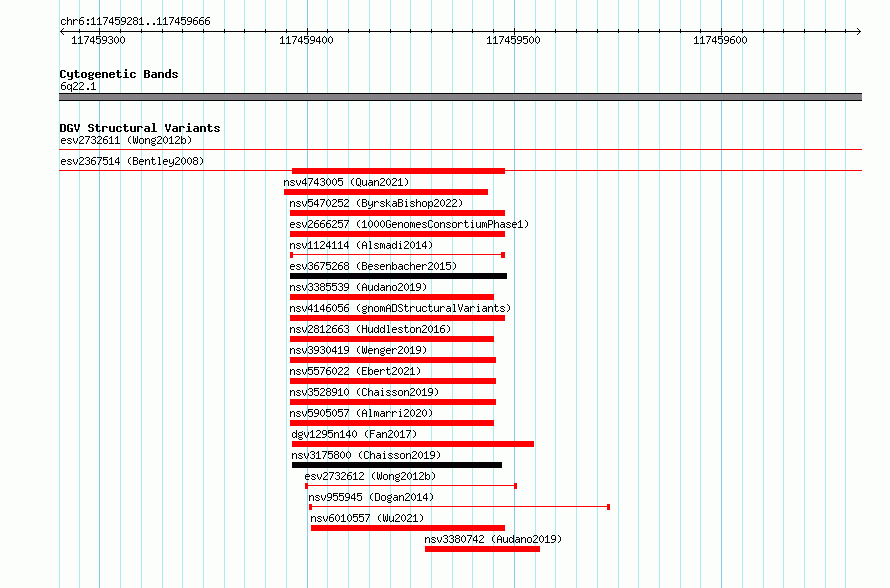Click nsv3175800 (Chaisson2019) label

(x=366, y=455)
